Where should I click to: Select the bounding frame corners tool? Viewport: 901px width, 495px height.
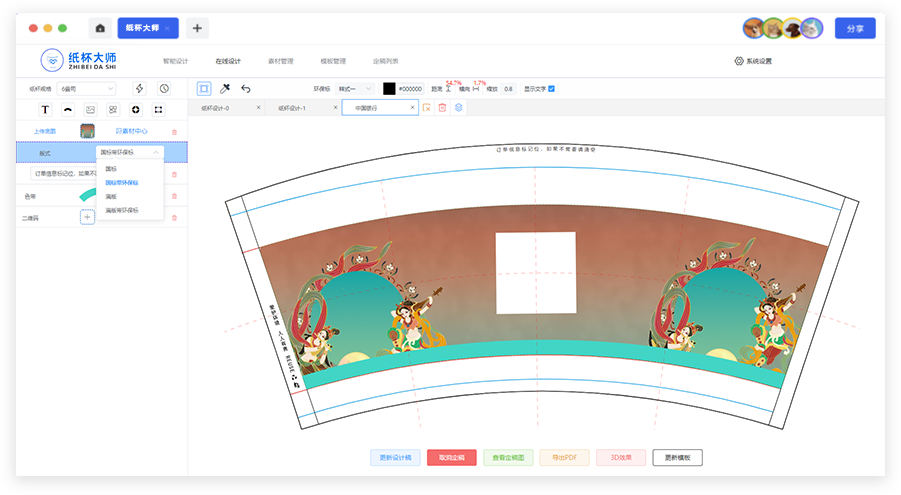[x=158, y=109]
